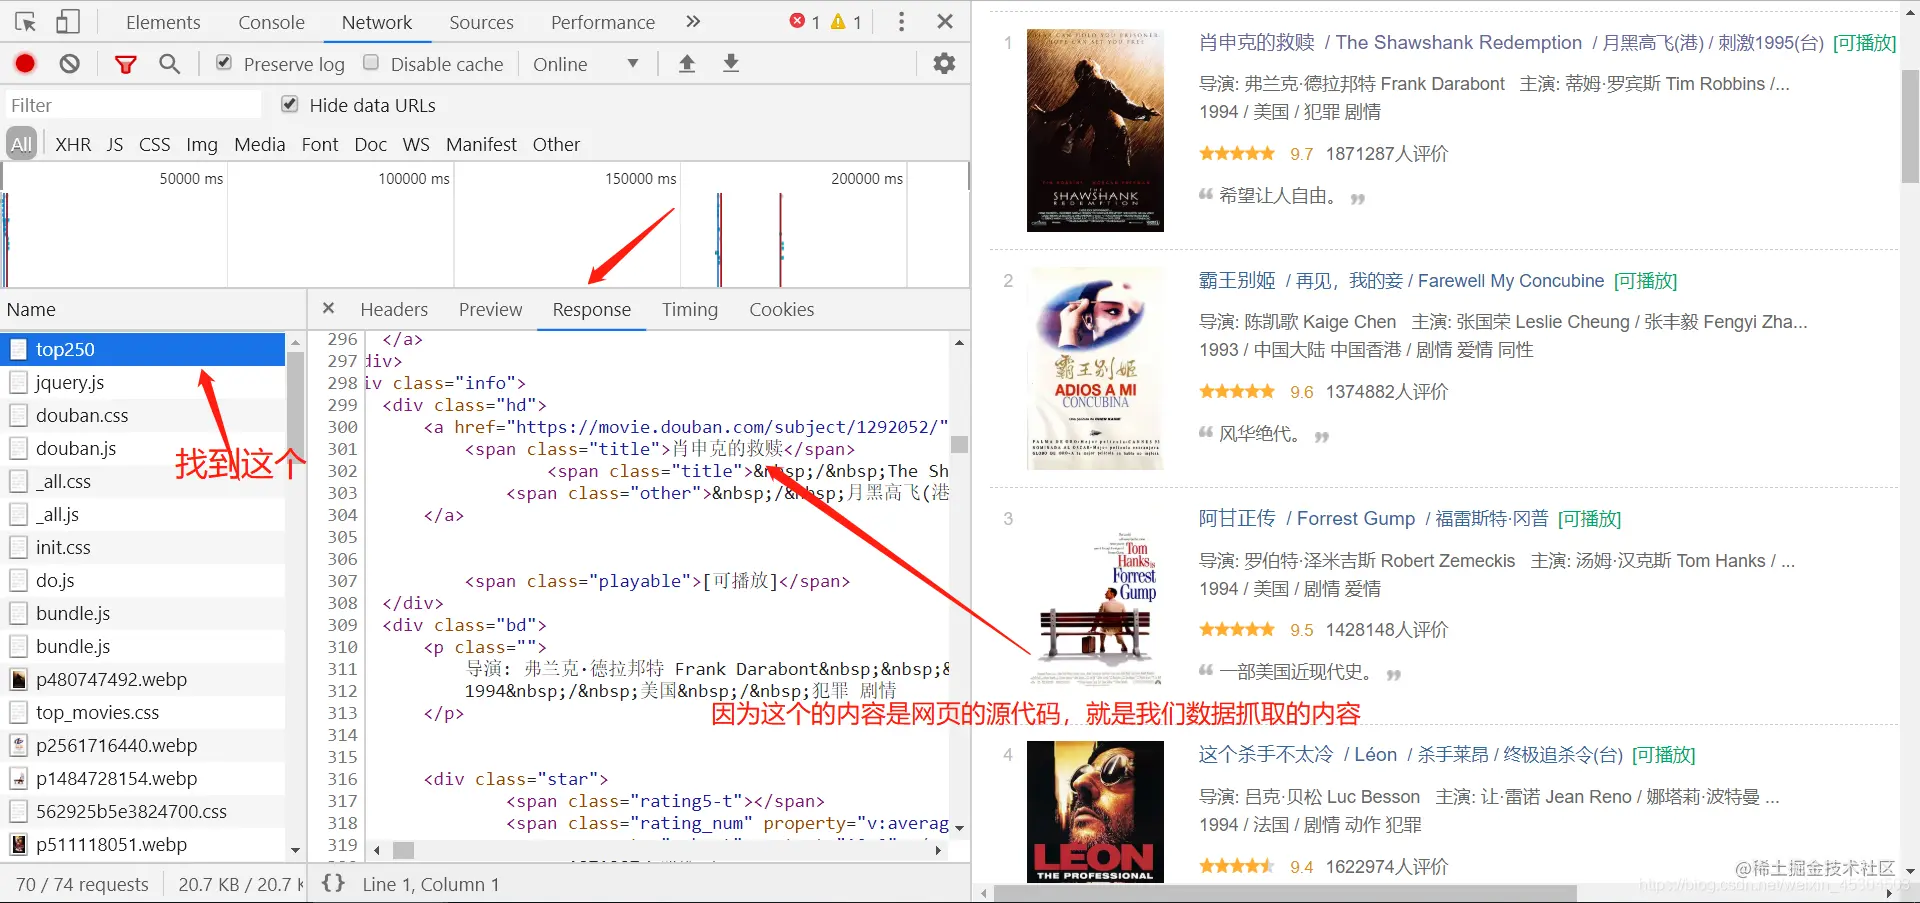
Task: Filter requests by Media
Action: [260, 144]
